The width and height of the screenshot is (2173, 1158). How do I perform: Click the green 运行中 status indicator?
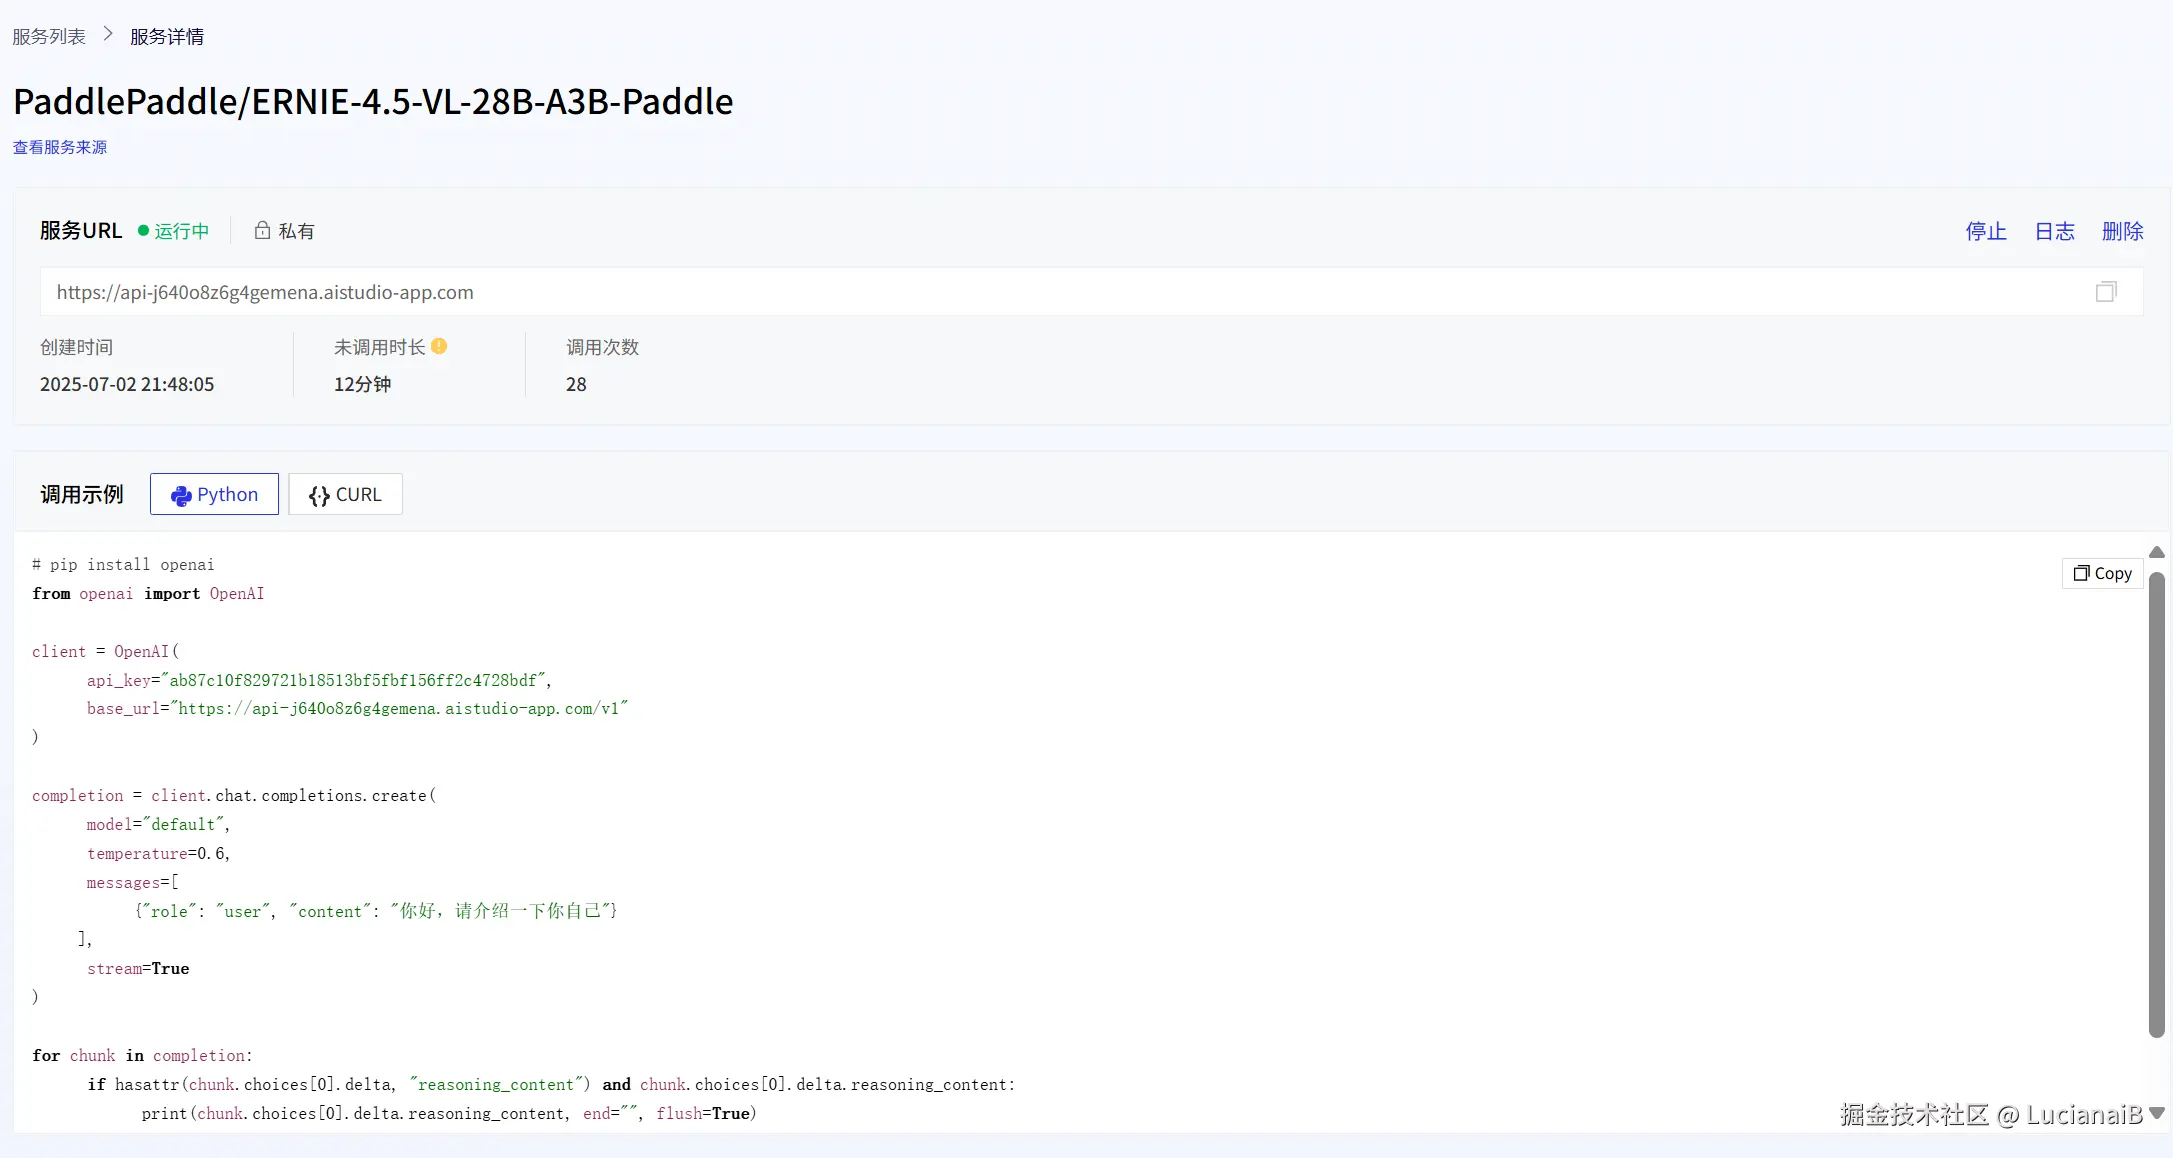point(174,231)
